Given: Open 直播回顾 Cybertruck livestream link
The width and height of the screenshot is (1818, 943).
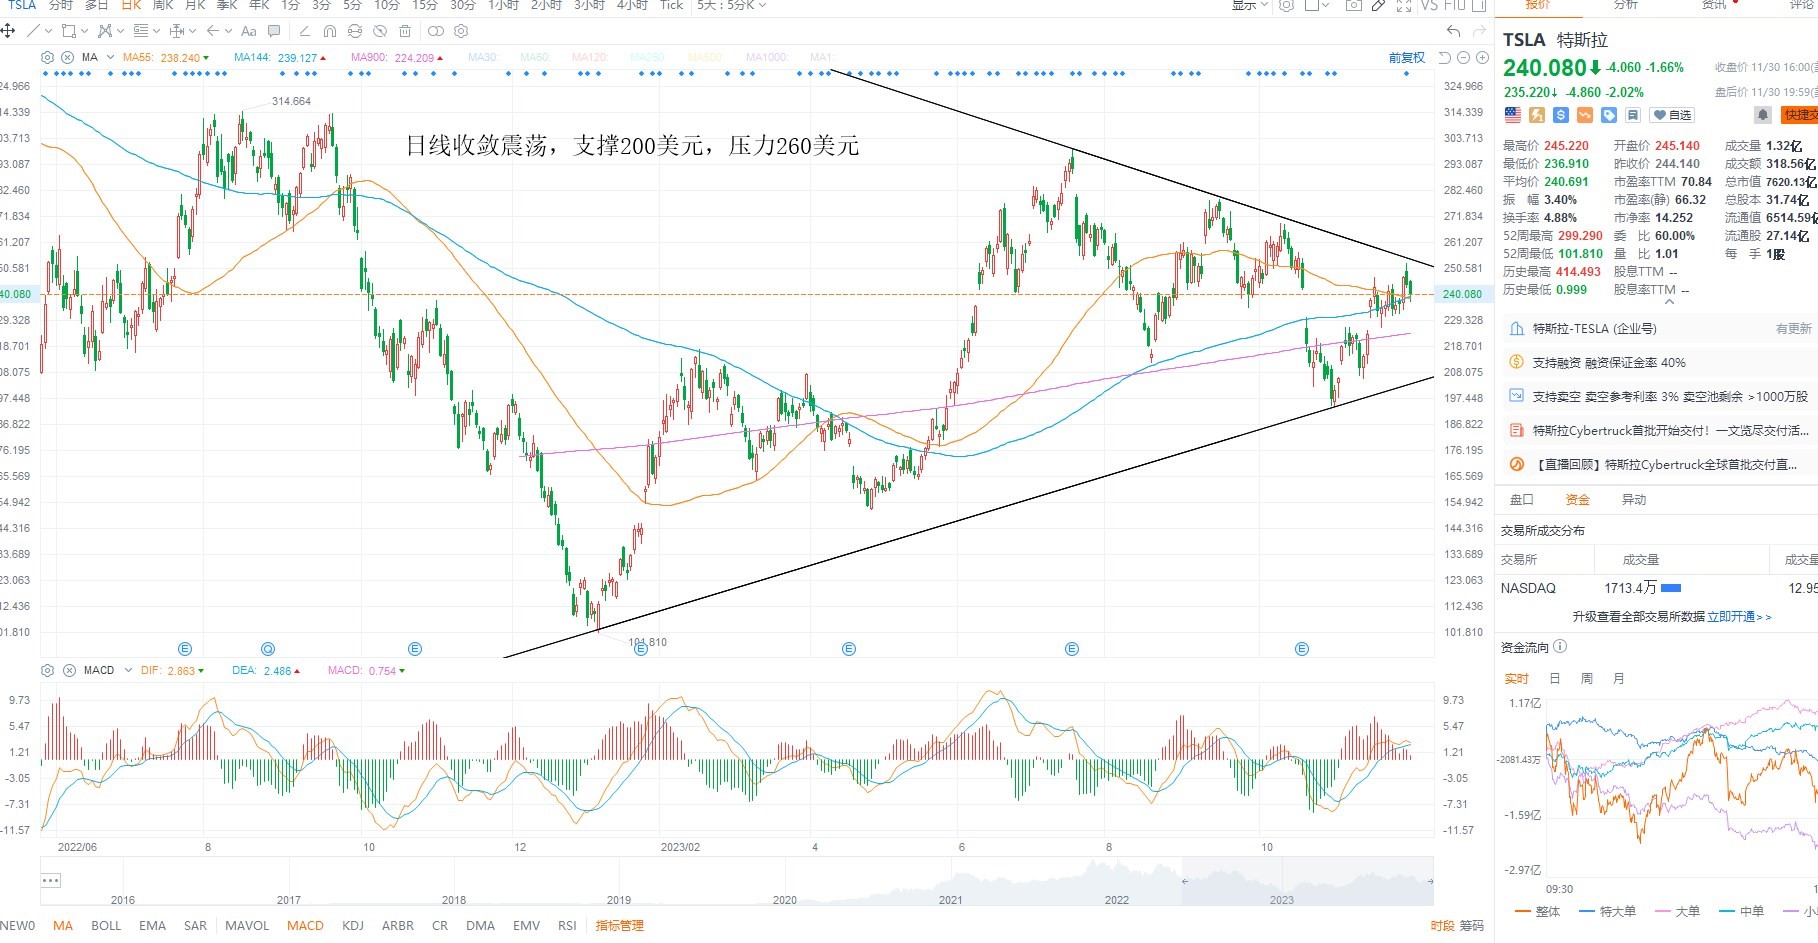Looking at the screenshot, I should tap(1658, 464).
